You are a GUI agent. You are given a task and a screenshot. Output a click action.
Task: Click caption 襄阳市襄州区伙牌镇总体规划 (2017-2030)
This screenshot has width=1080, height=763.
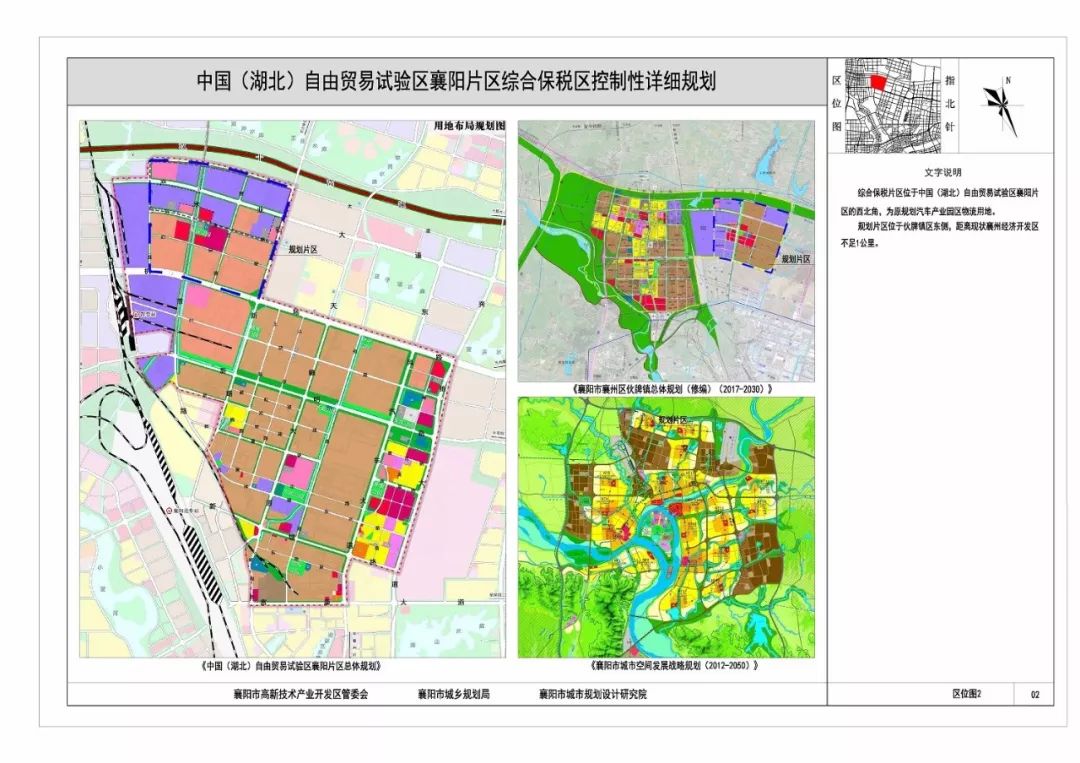(x=666, y=388)
